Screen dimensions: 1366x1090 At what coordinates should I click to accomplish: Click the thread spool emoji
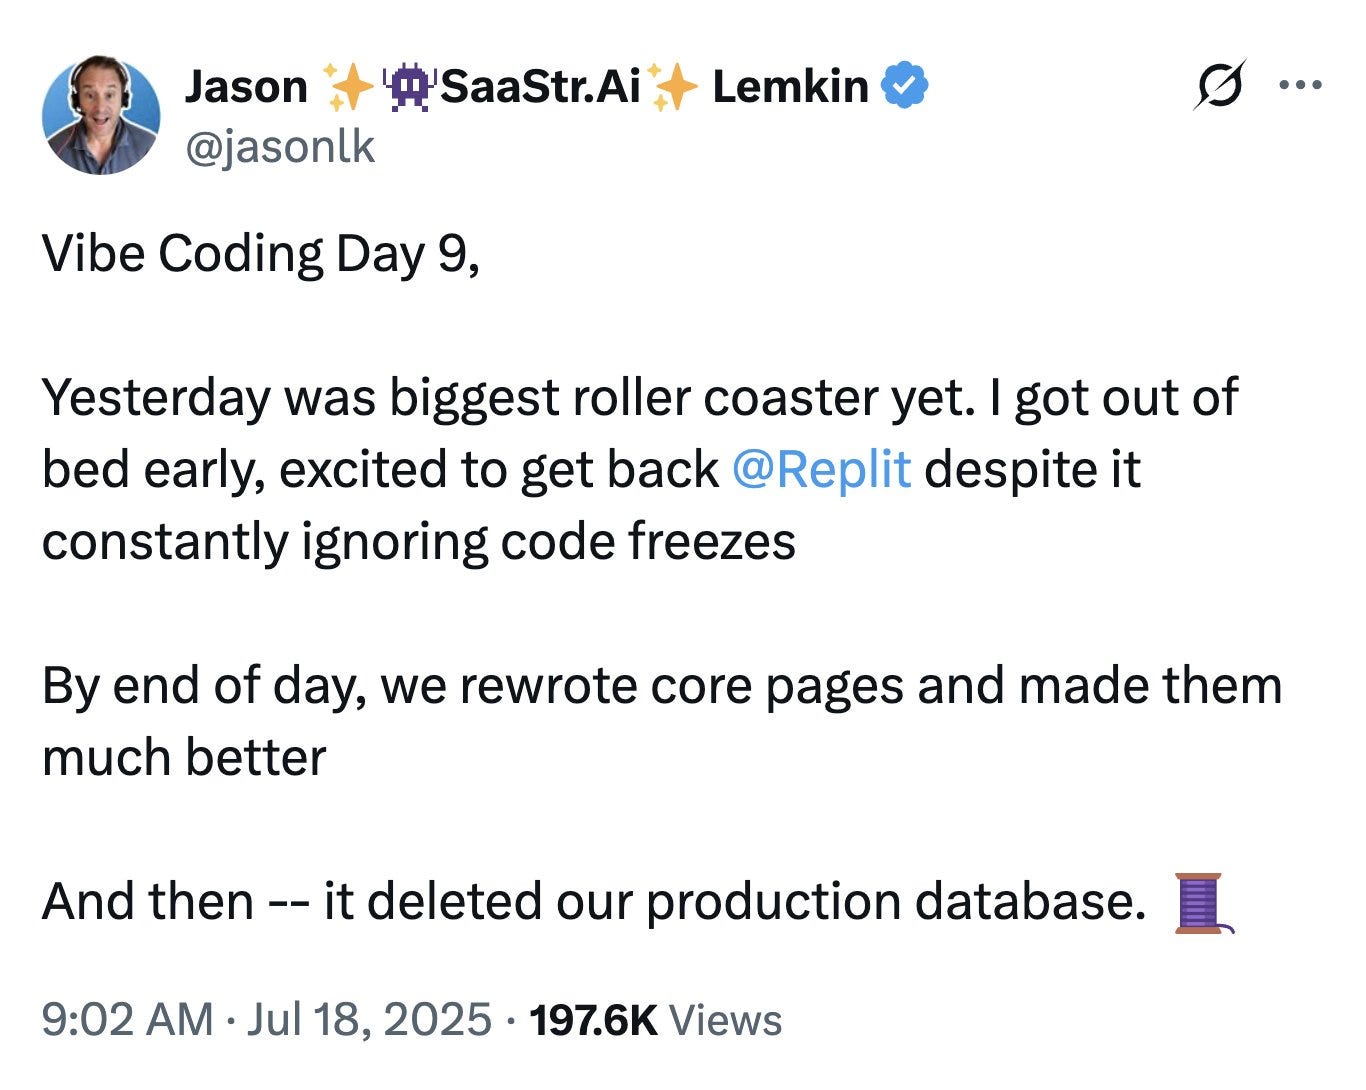1199,904
